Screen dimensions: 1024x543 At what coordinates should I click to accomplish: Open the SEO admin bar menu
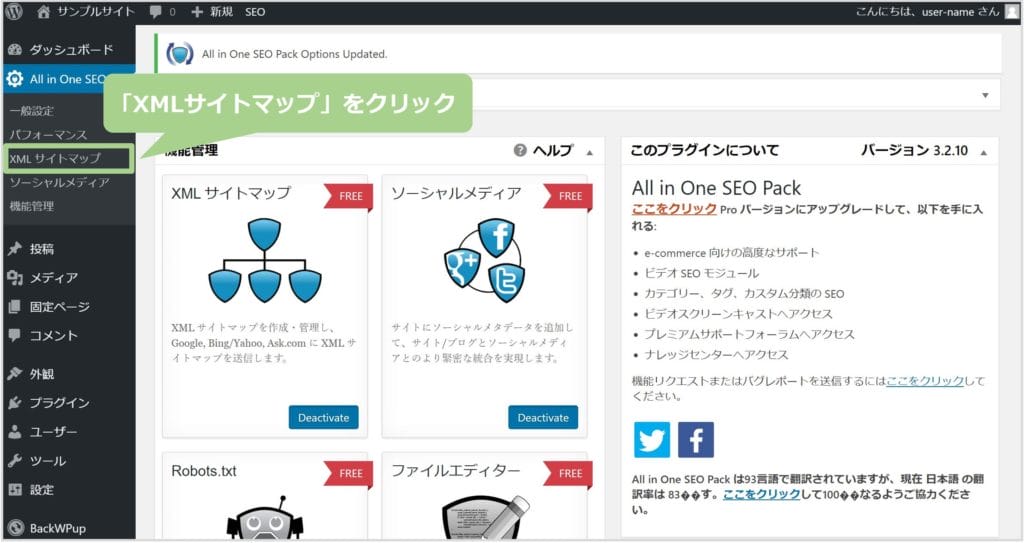tap(255, 12)
